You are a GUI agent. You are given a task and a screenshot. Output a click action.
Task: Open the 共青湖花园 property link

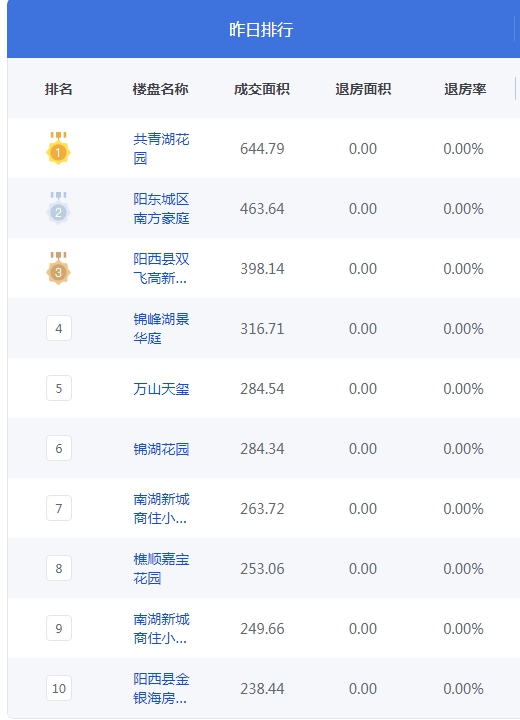[161, 148]
